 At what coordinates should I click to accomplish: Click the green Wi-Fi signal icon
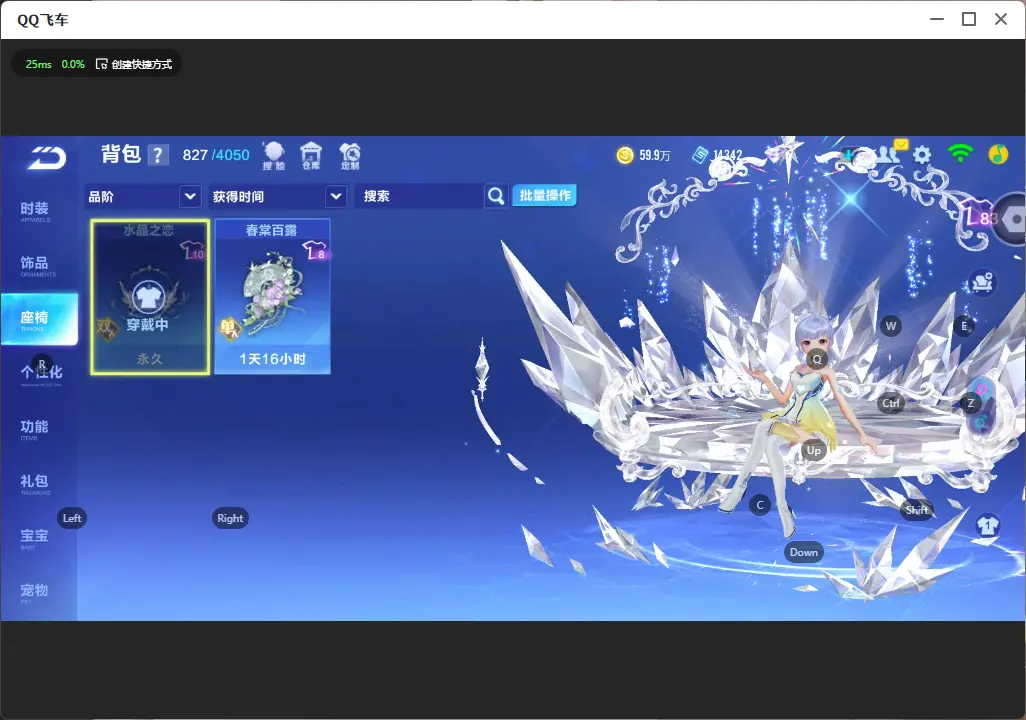pos(960,154)
